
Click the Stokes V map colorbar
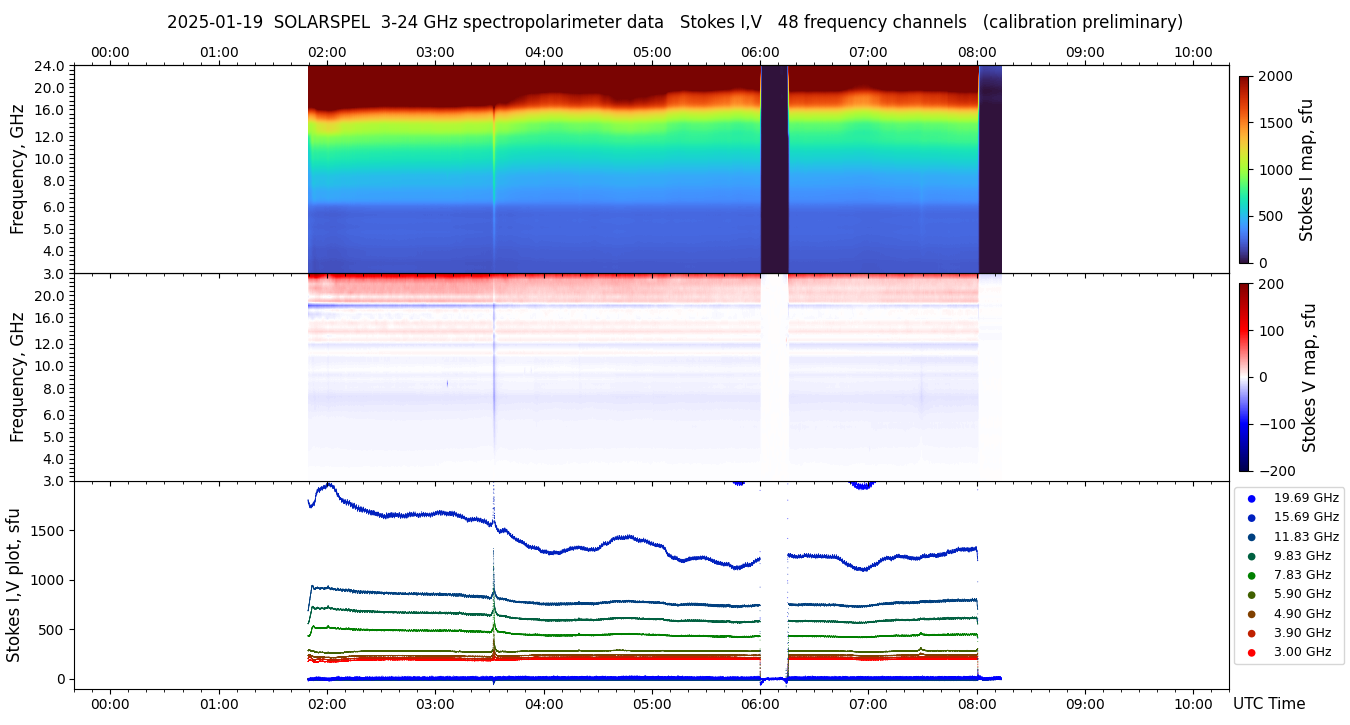pos(1244,377)
